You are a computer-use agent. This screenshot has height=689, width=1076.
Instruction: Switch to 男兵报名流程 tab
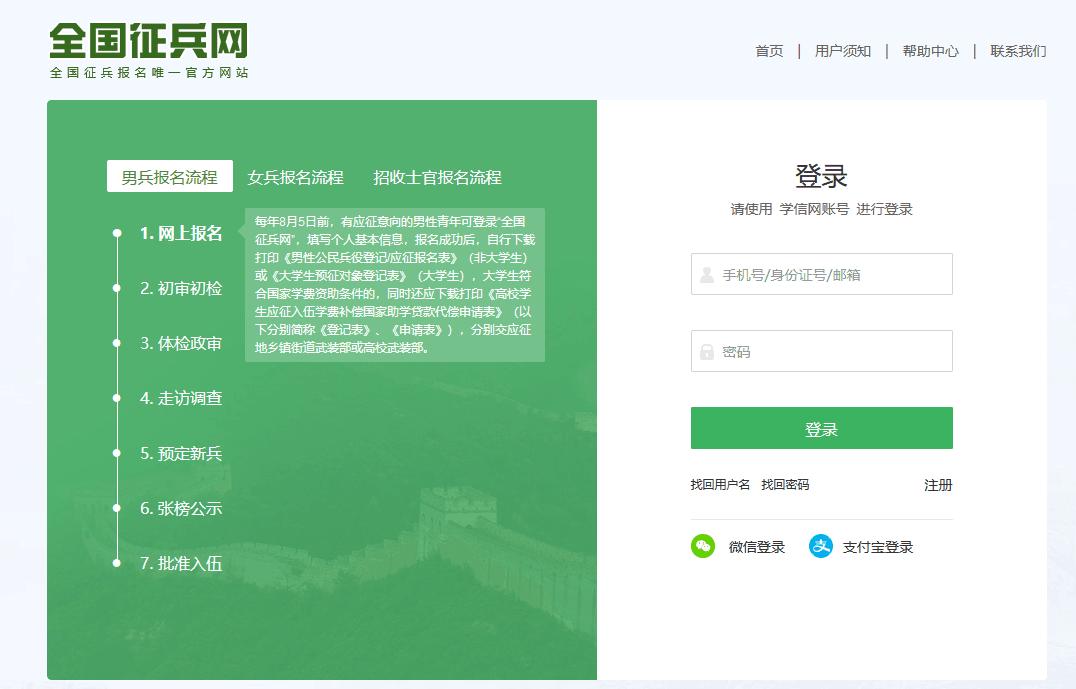(170, 177)
